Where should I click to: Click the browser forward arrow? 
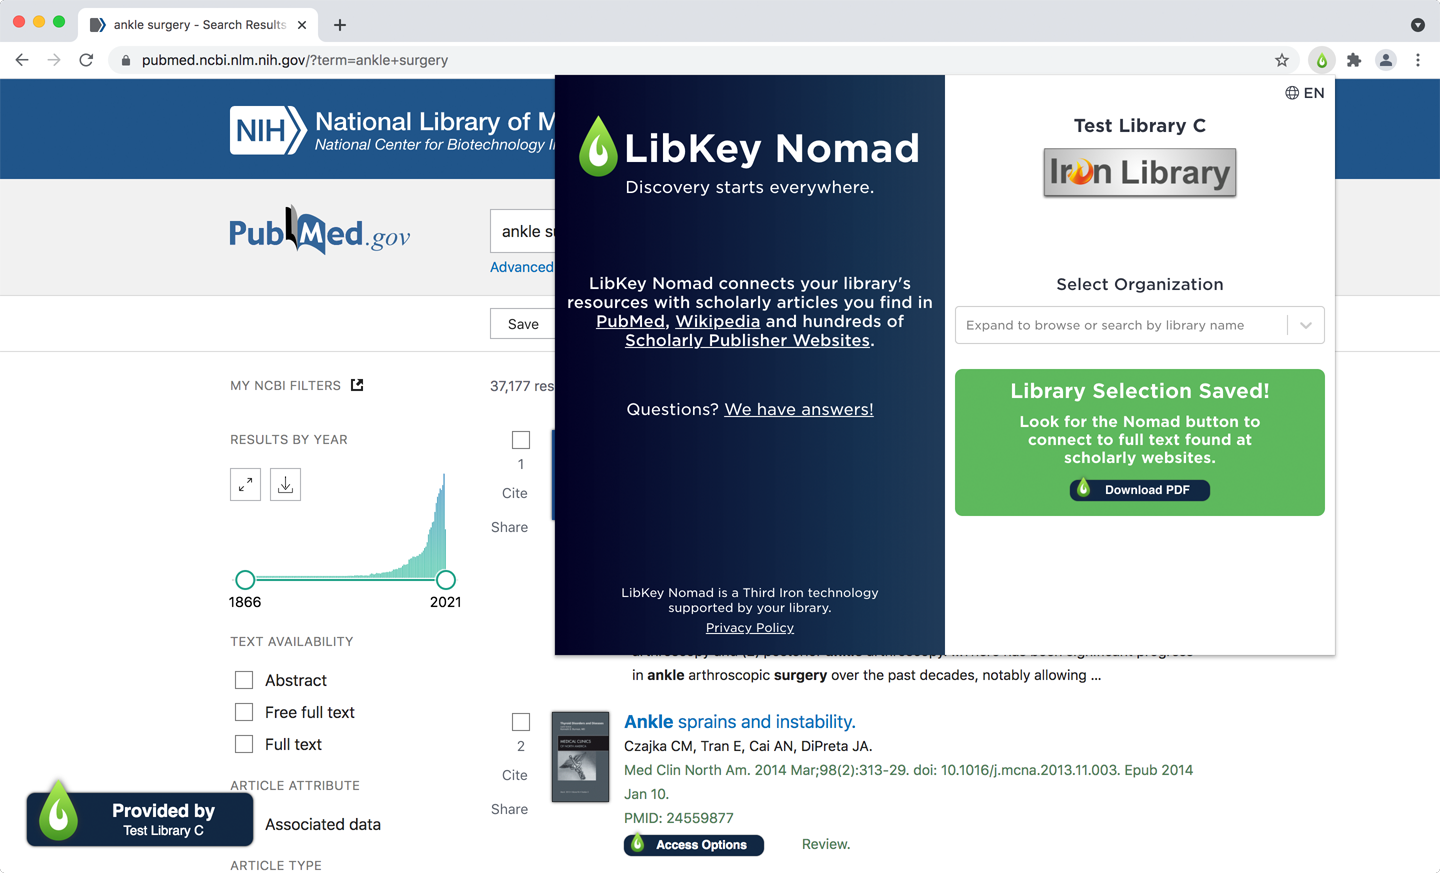[x=54, y=60]
